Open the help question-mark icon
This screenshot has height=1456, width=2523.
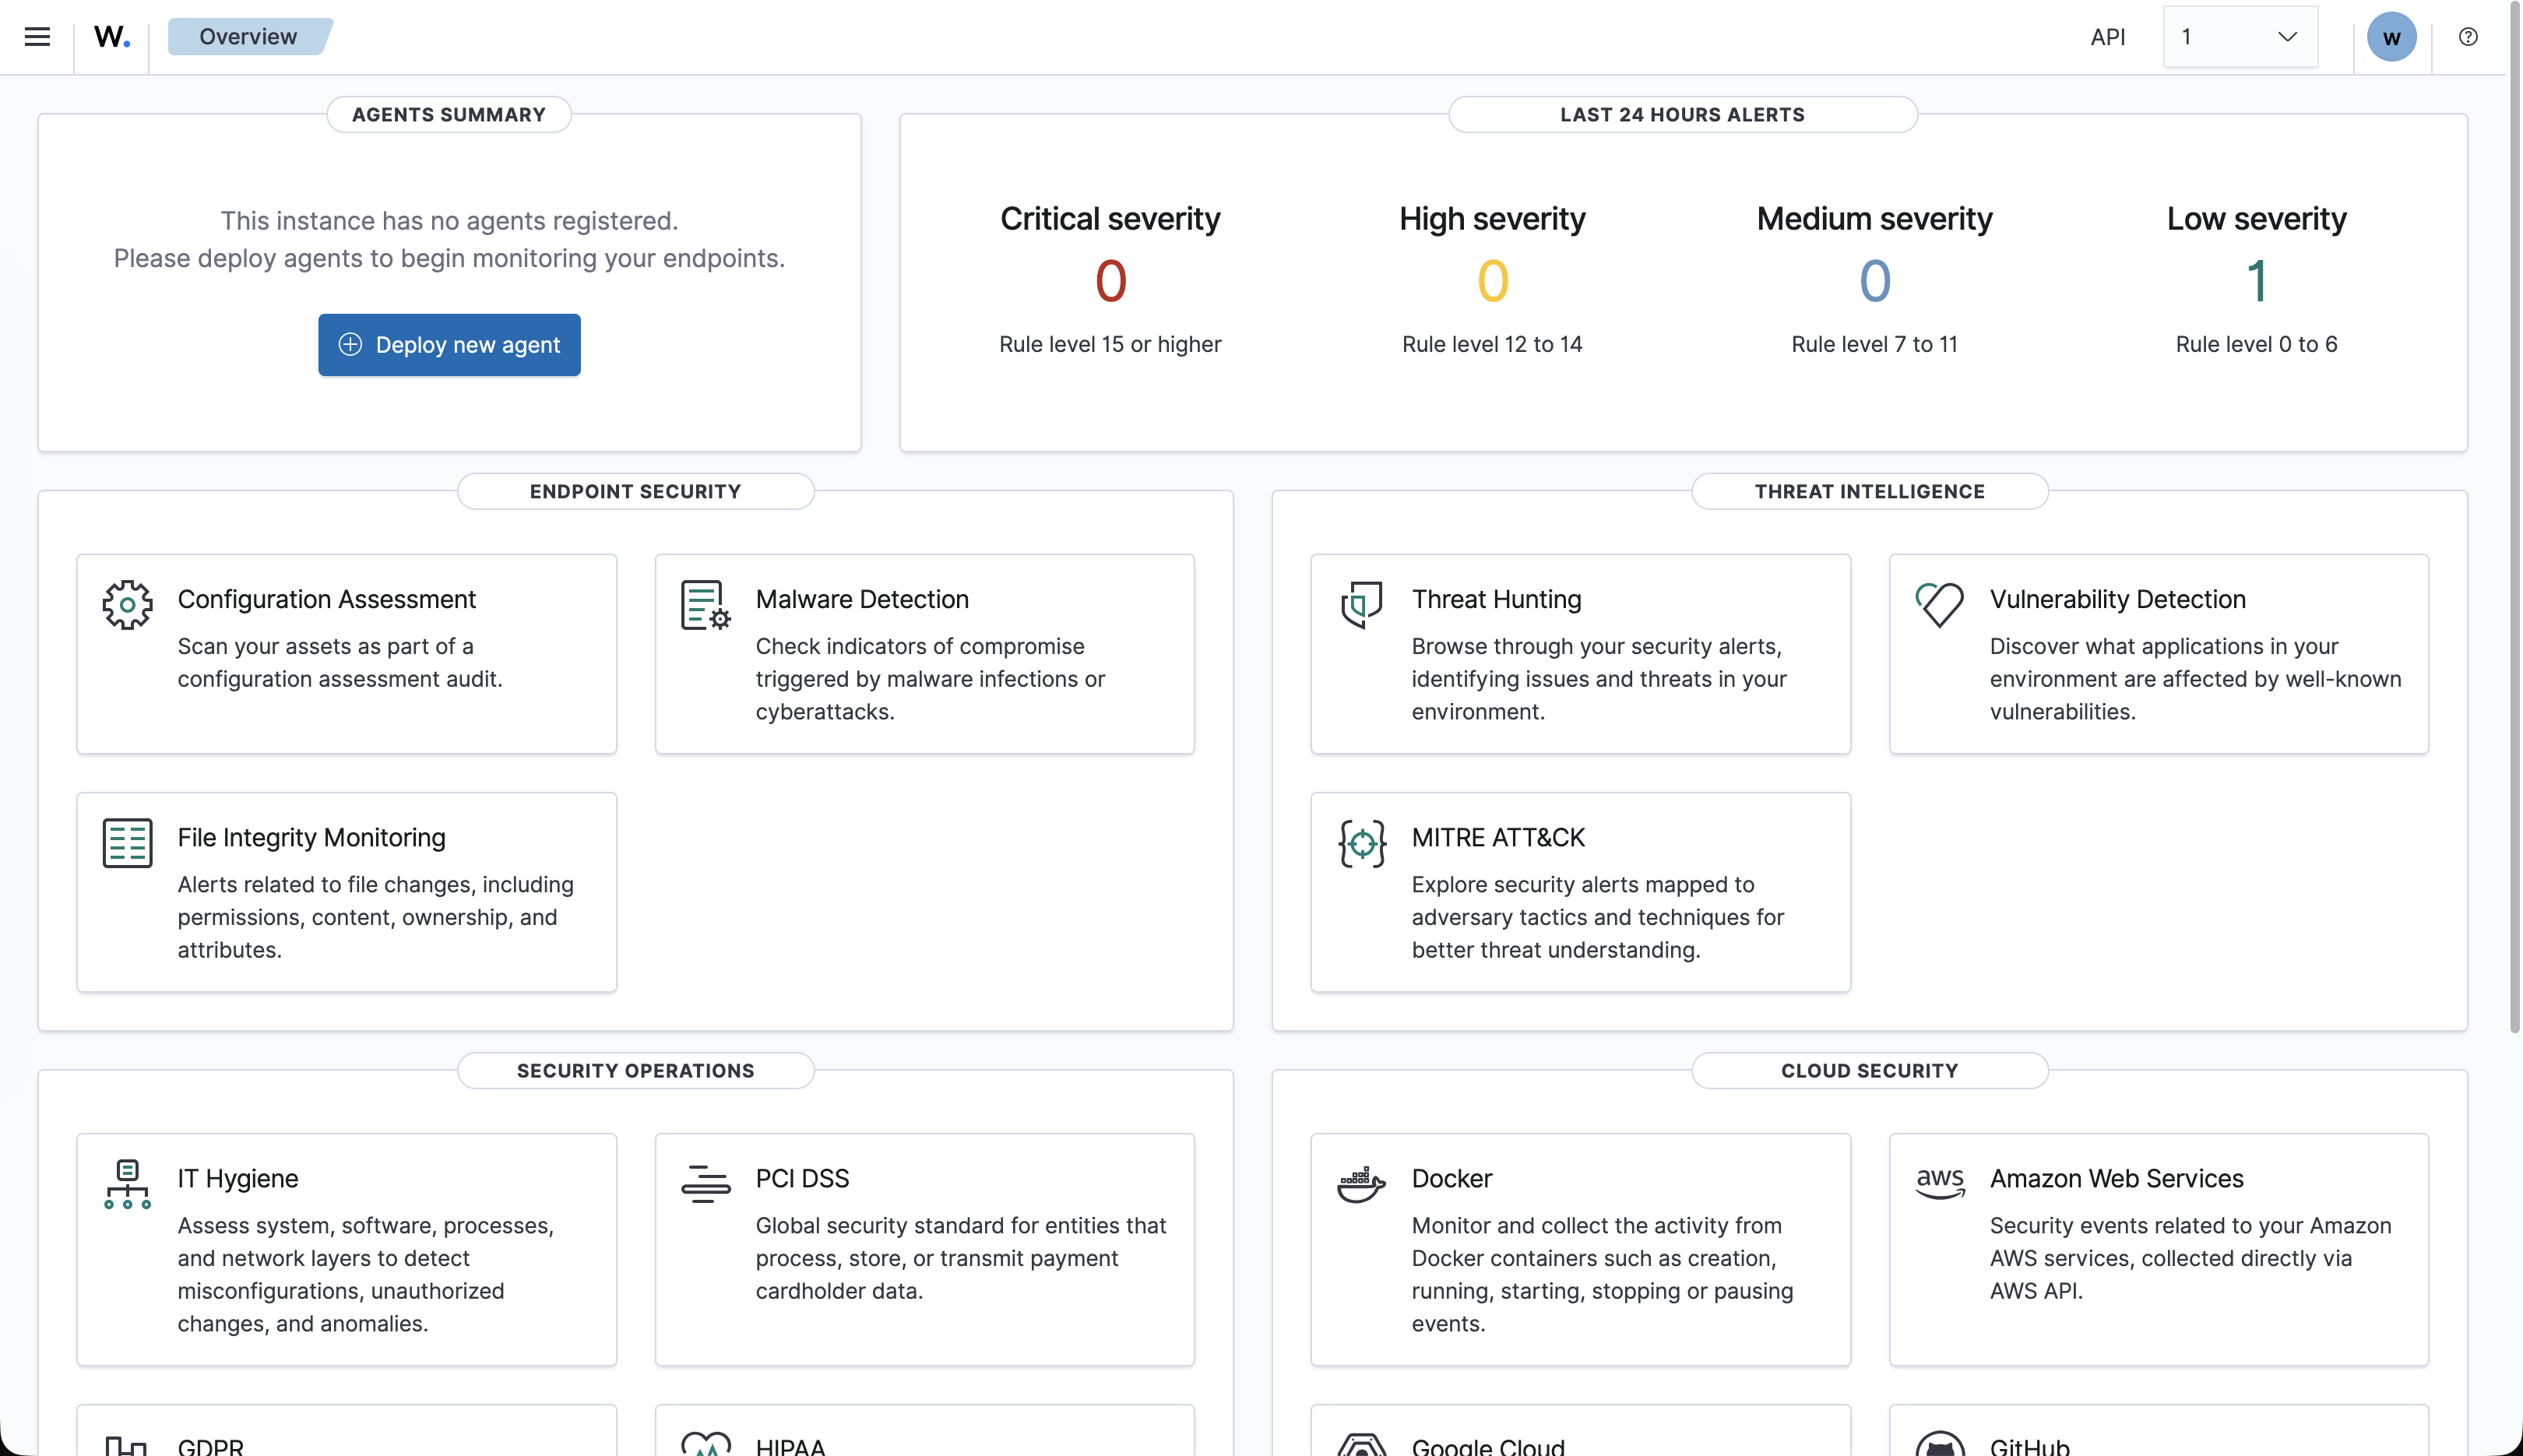[2468, 37]
